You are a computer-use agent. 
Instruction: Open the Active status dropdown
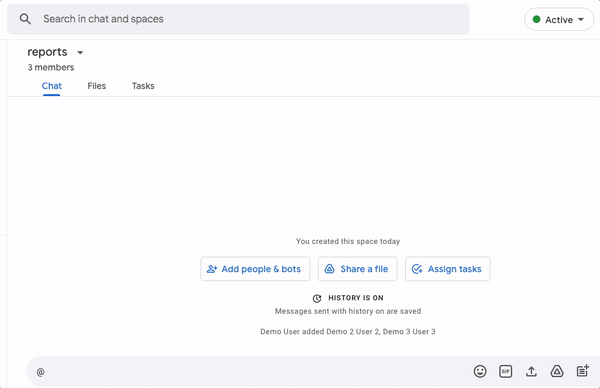tap(559, 20)
